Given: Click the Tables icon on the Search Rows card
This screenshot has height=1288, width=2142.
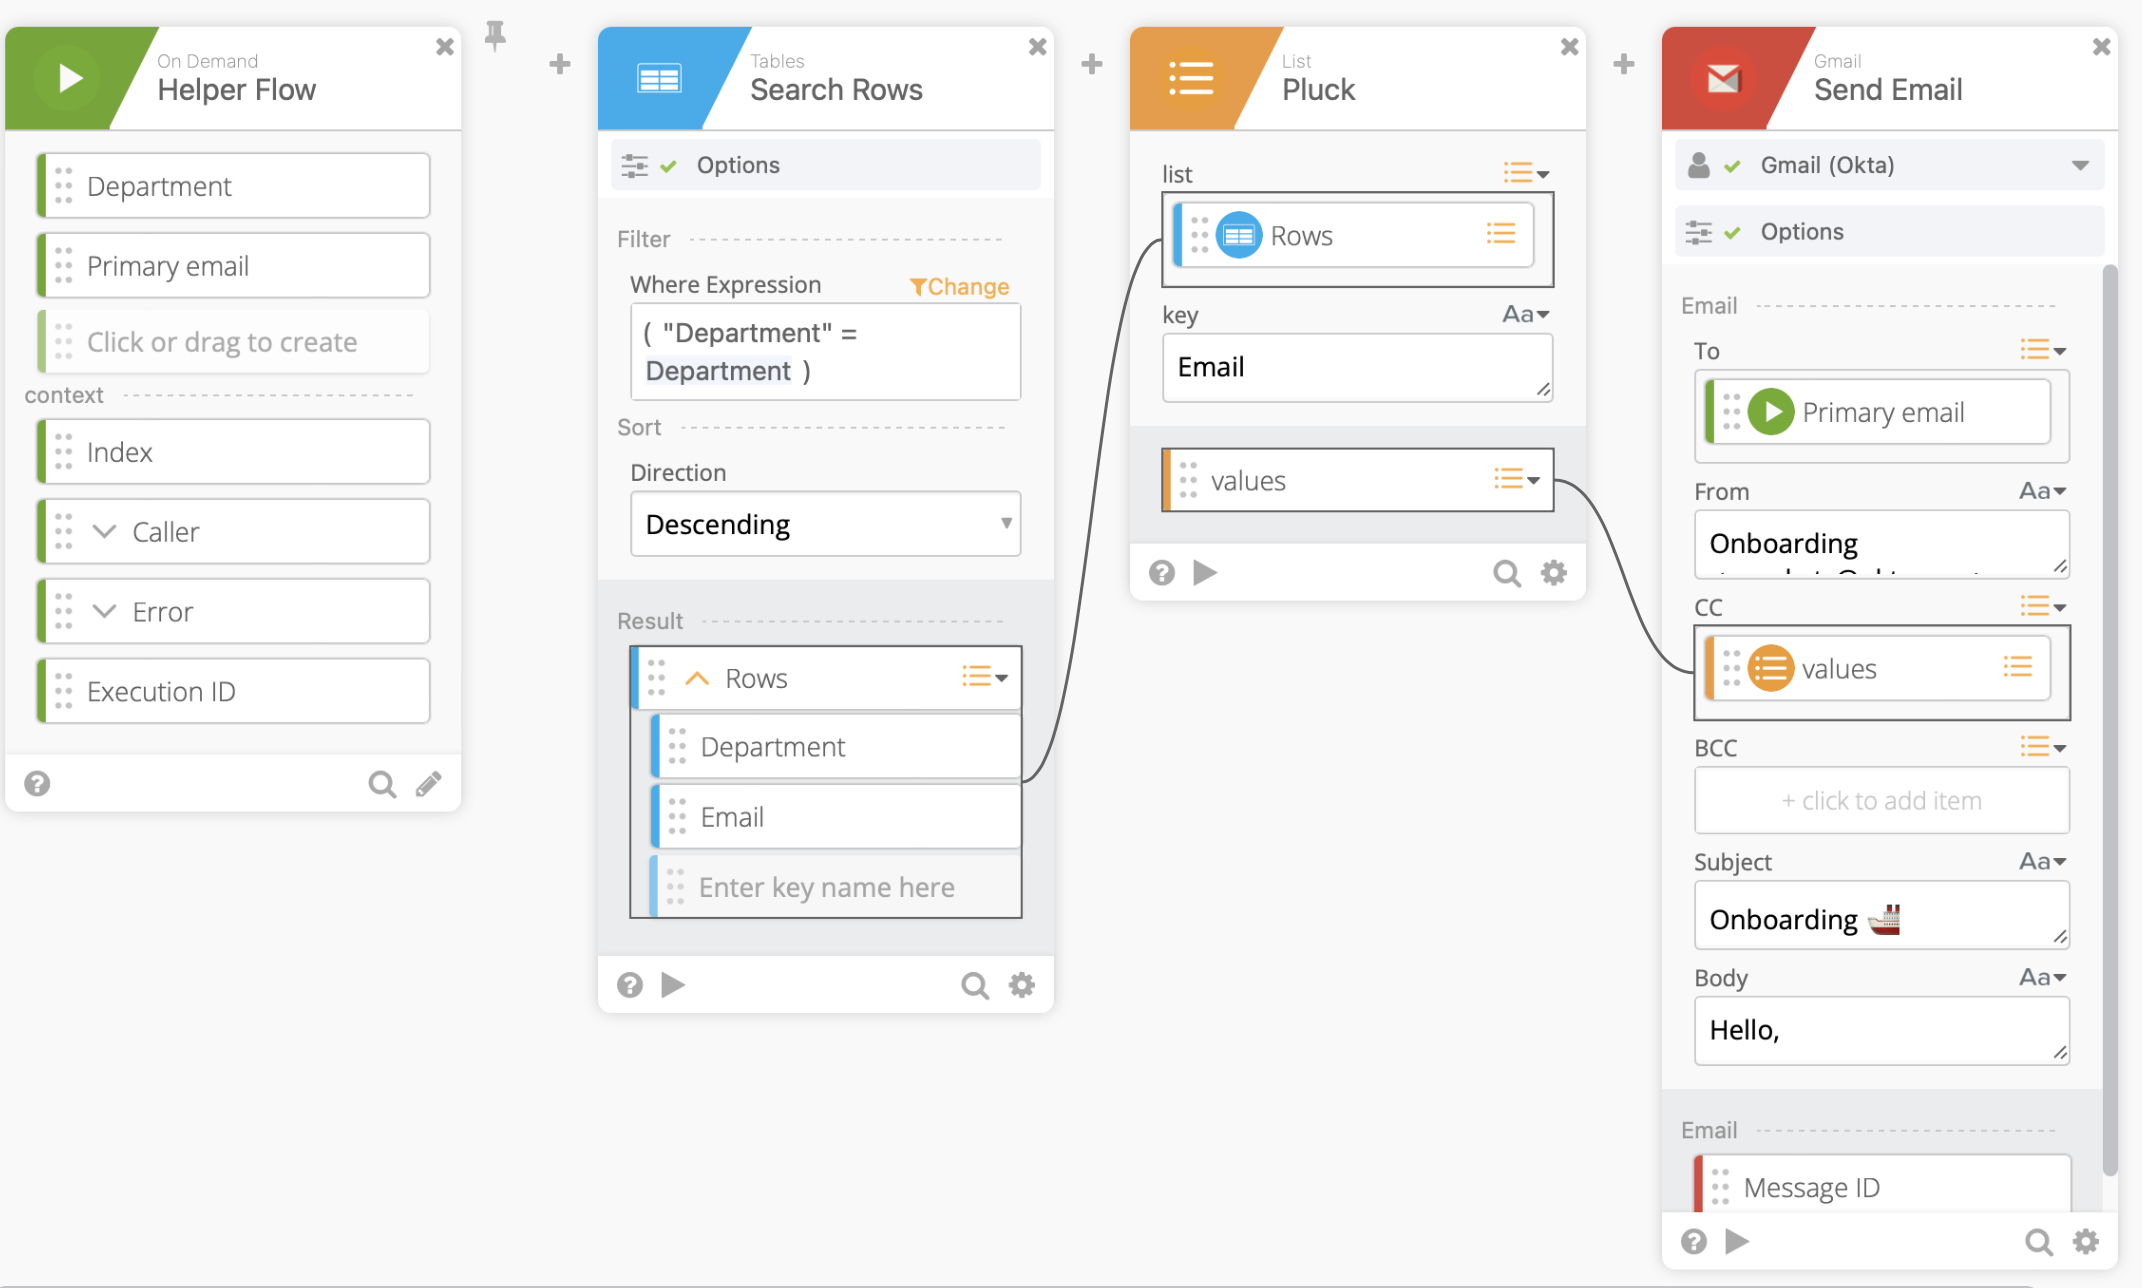Looking at the screenshot, I should click(660, 77).
